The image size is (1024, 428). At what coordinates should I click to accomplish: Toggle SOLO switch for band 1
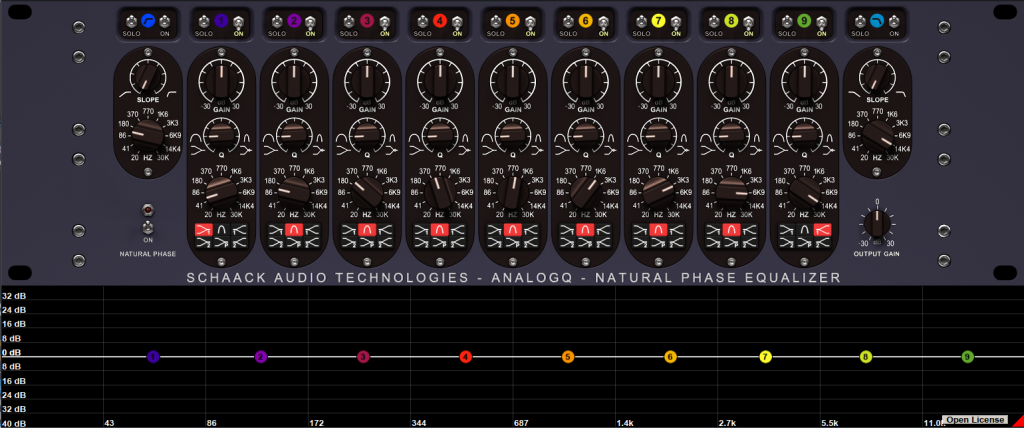pyautogui.click(x=203, y=21)
